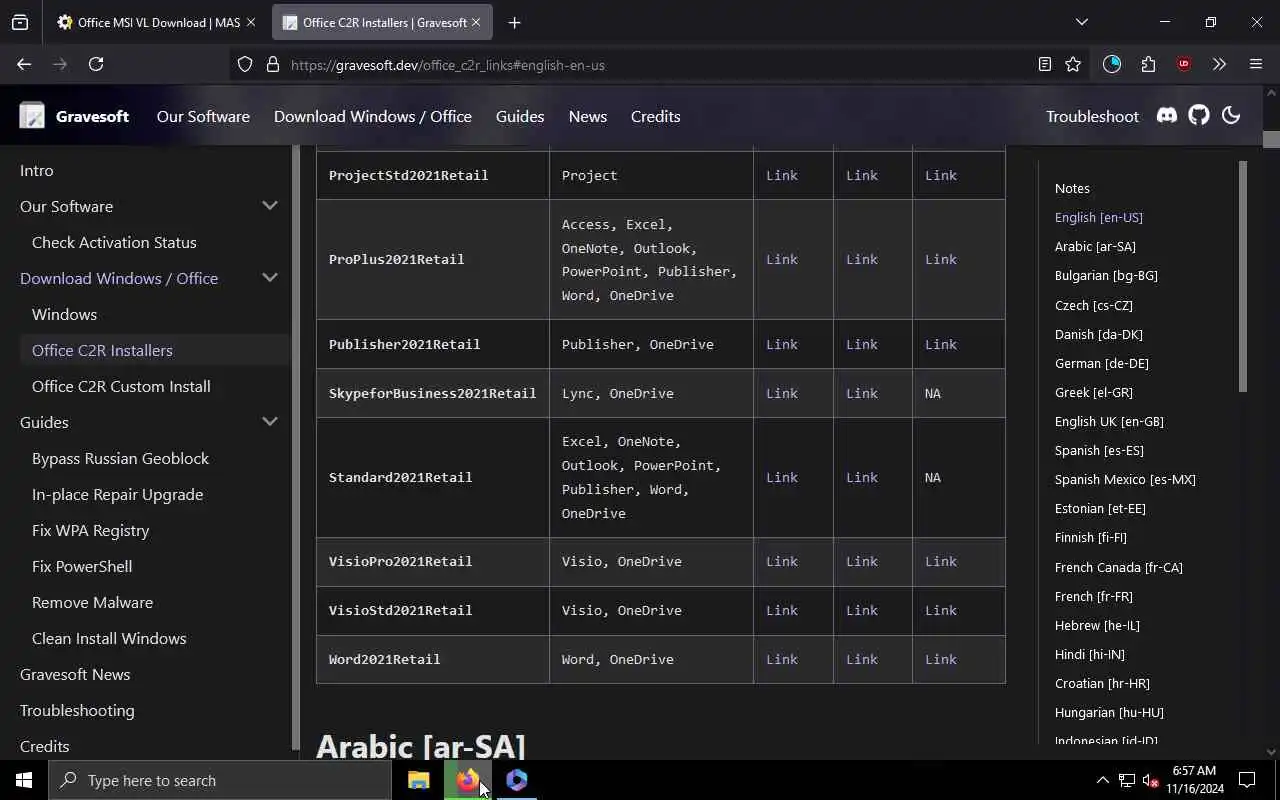Click the Gravesoft logo icon
The width and height of the screenshot is (1280, 800).
click(x=32, y=116)
